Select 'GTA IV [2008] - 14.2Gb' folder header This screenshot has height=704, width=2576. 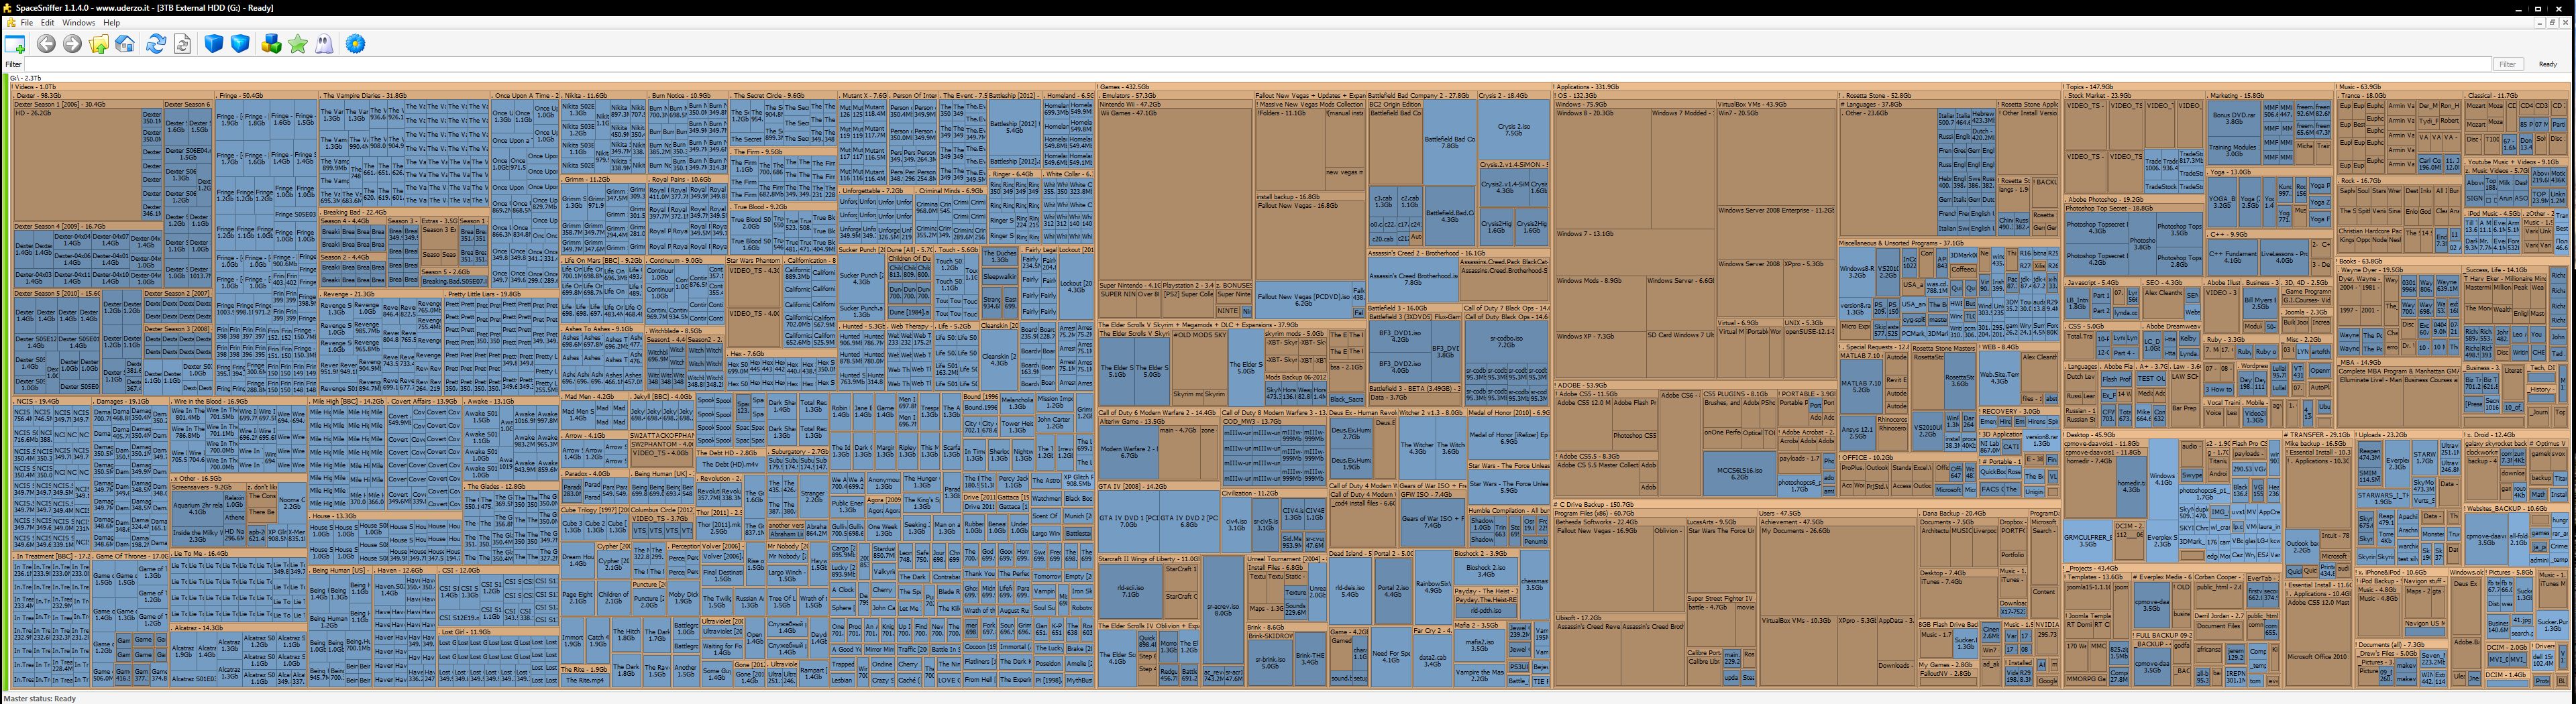tap(1158, 487)
